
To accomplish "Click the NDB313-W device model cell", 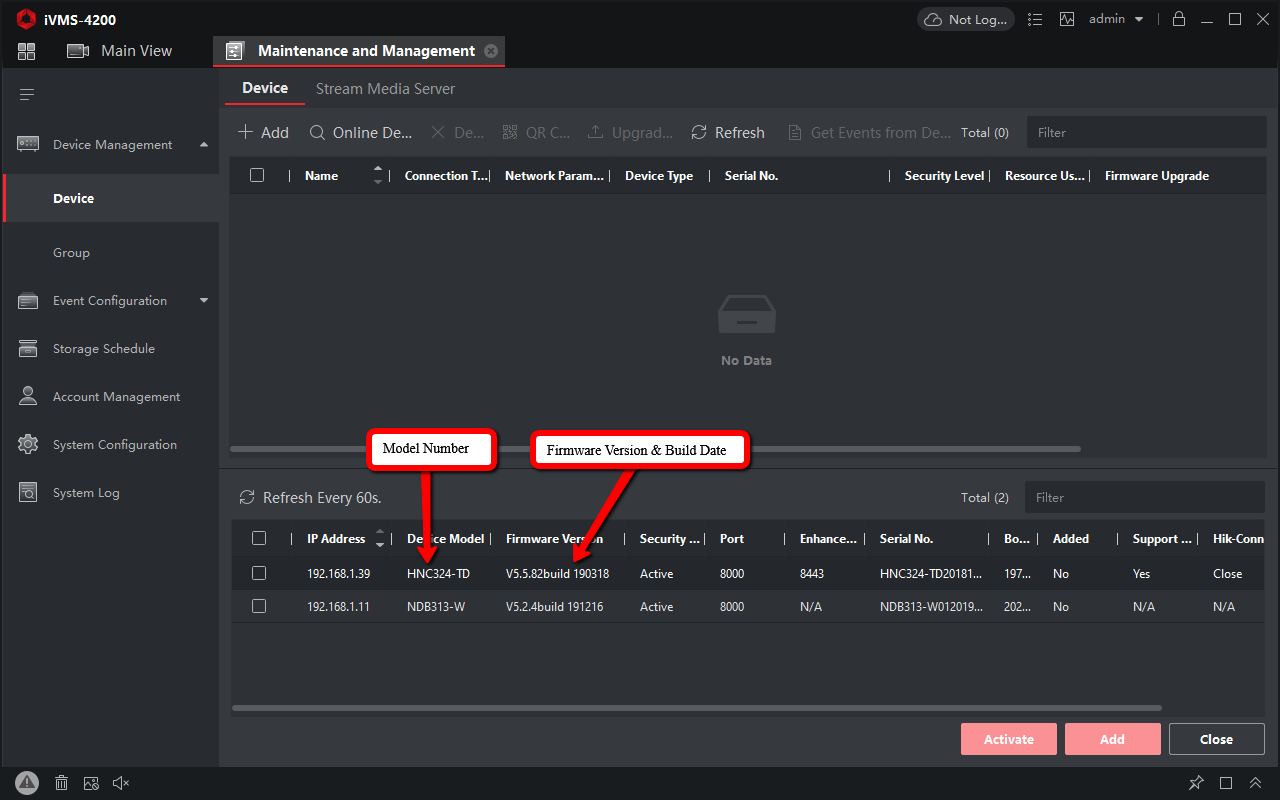I will point(436,607).
